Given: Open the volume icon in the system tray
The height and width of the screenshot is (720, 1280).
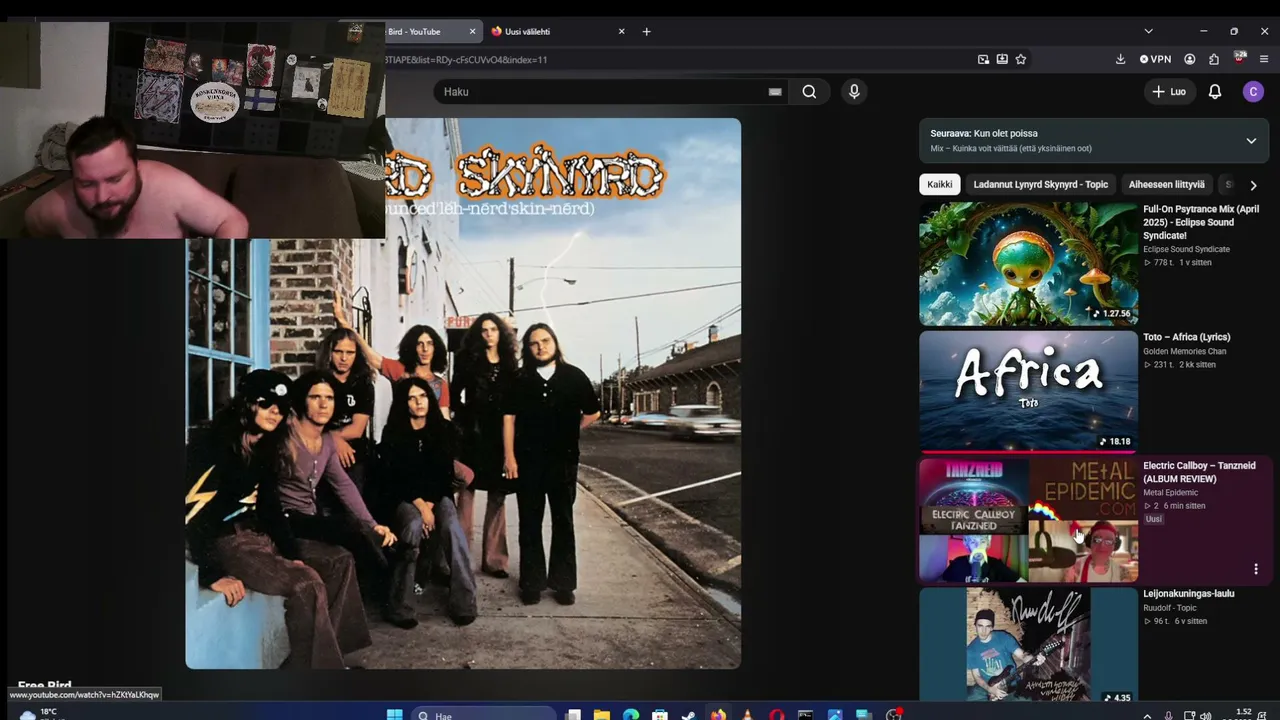Looking at the screenshot, I should click(x=1205, y=715).
